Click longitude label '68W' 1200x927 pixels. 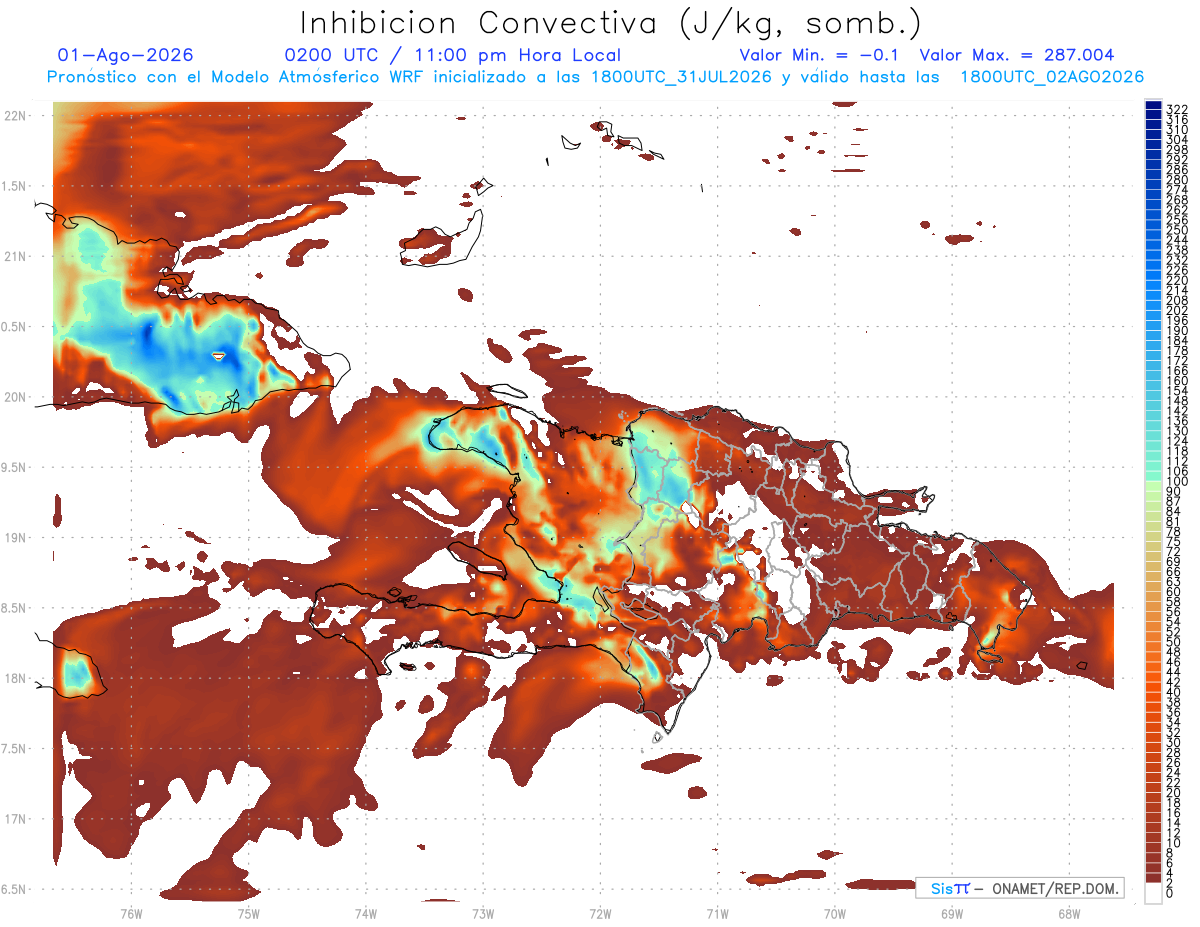coord(1069,912)
